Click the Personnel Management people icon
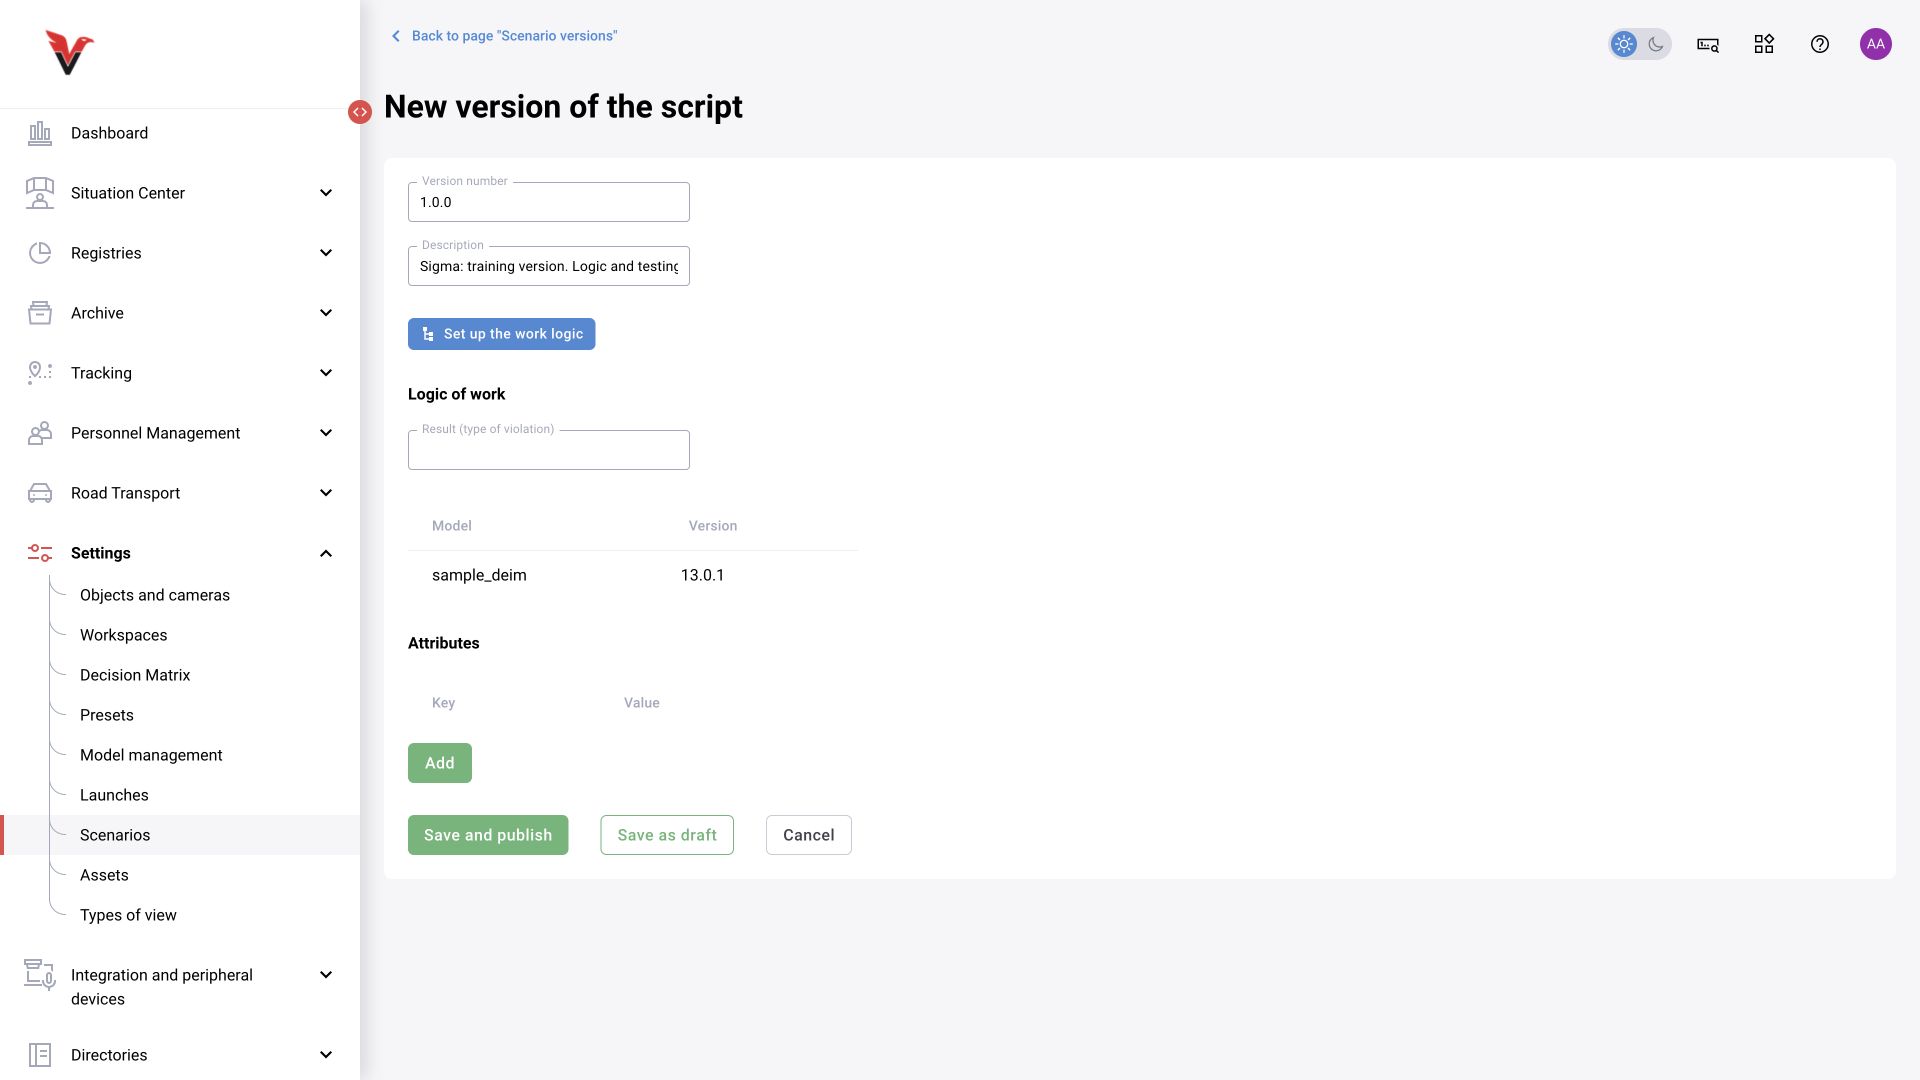 click(x=40, y=433)
